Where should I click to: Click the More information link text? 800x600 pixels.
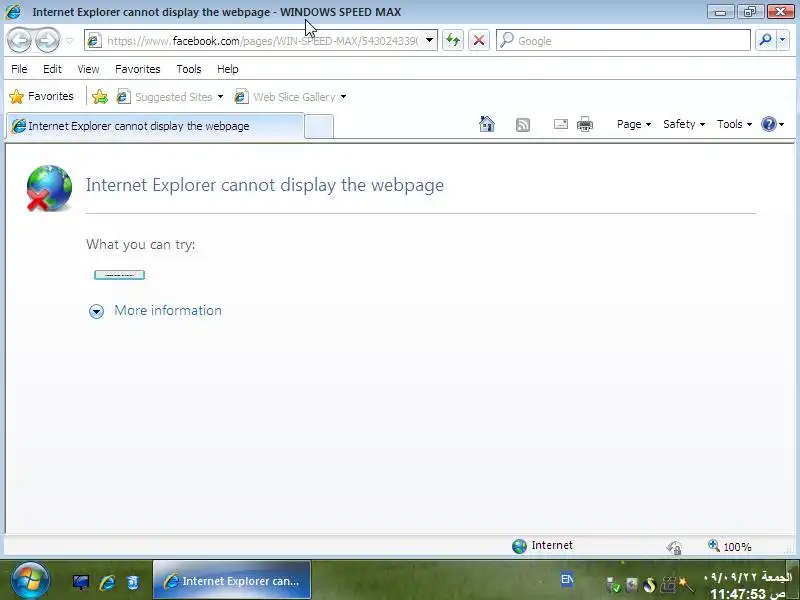168,310
